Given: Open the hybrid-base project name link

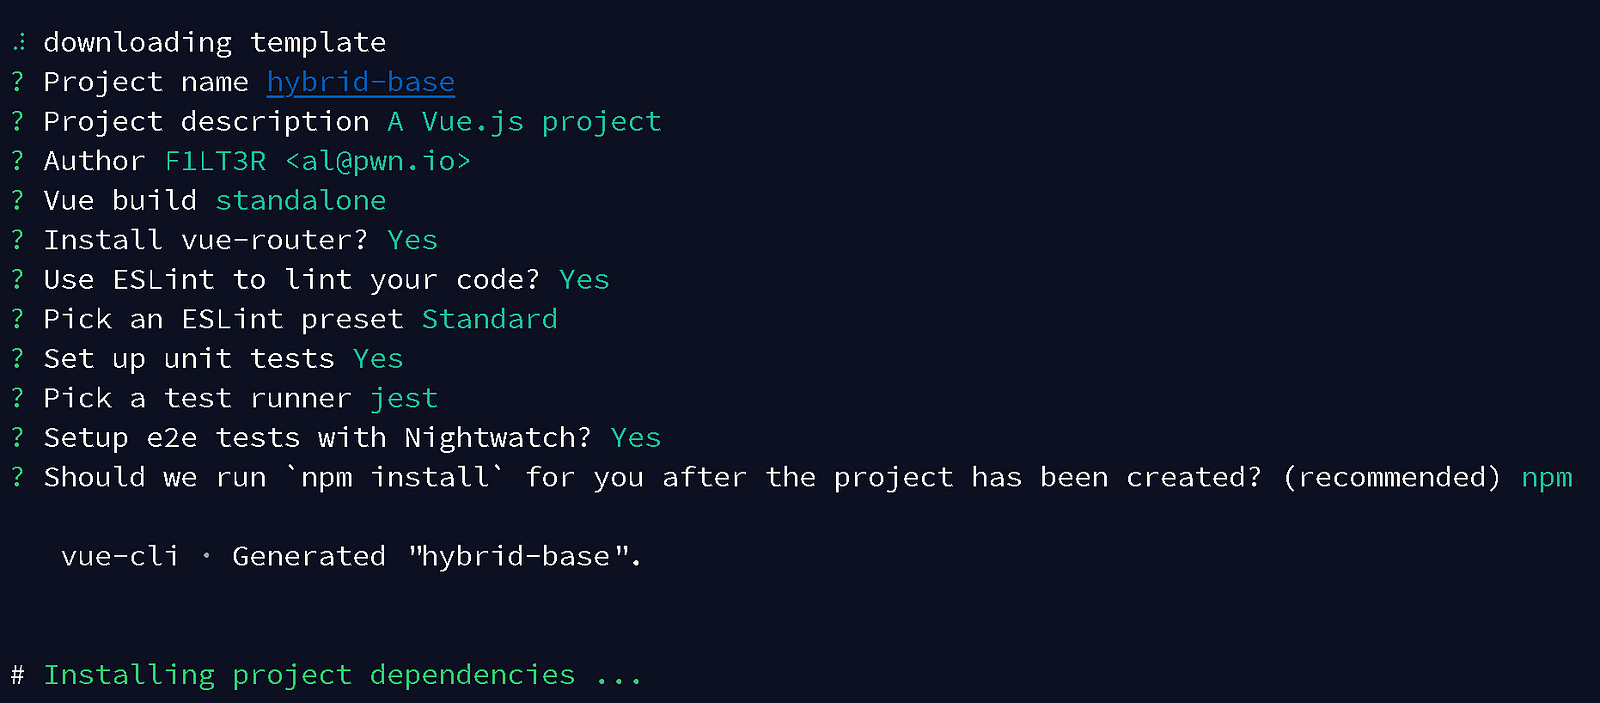Looking at the screenshot, I should 361,82.
